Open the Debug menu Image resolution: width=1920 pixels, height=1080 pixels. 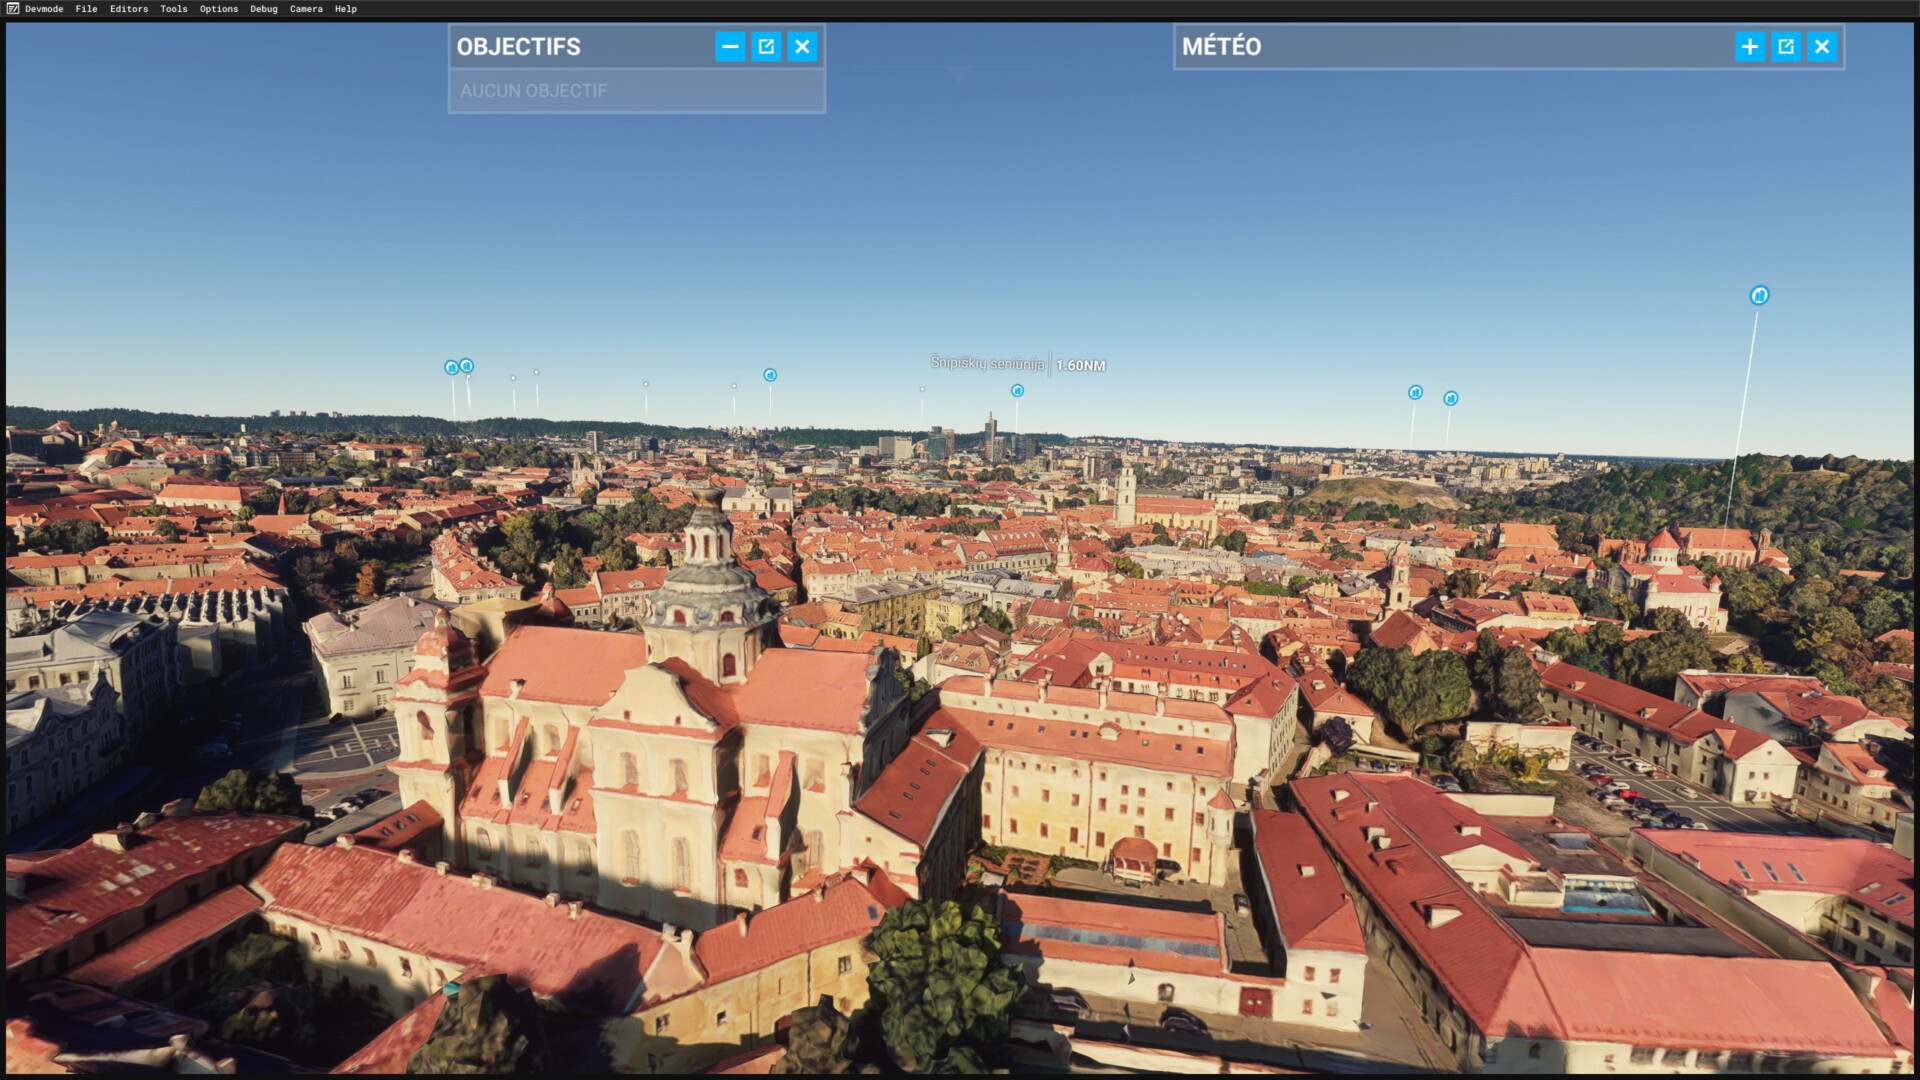[x=264, y=9]
